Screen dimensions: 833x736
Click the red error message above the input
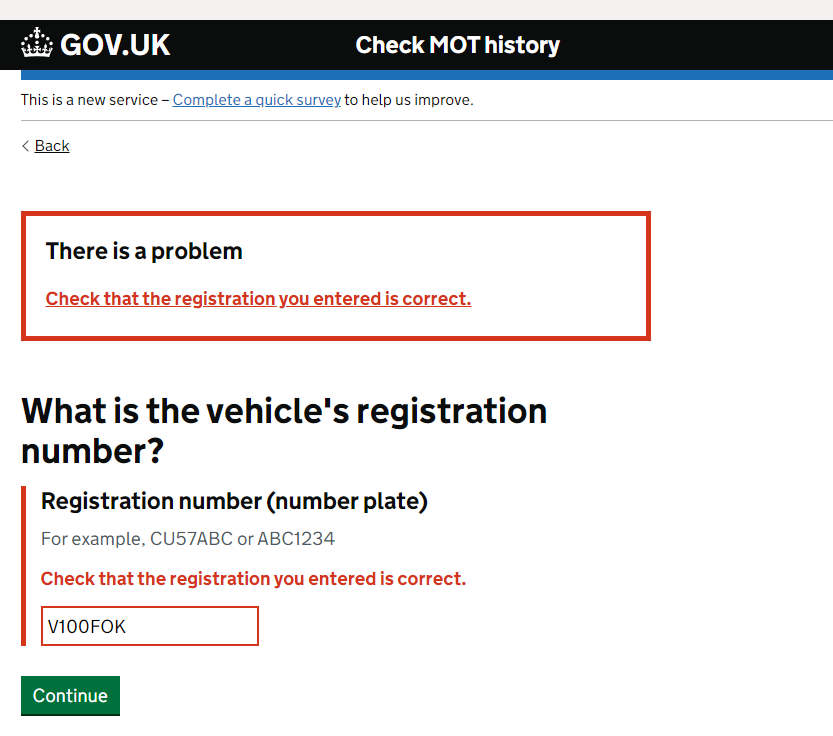point(253,579)
